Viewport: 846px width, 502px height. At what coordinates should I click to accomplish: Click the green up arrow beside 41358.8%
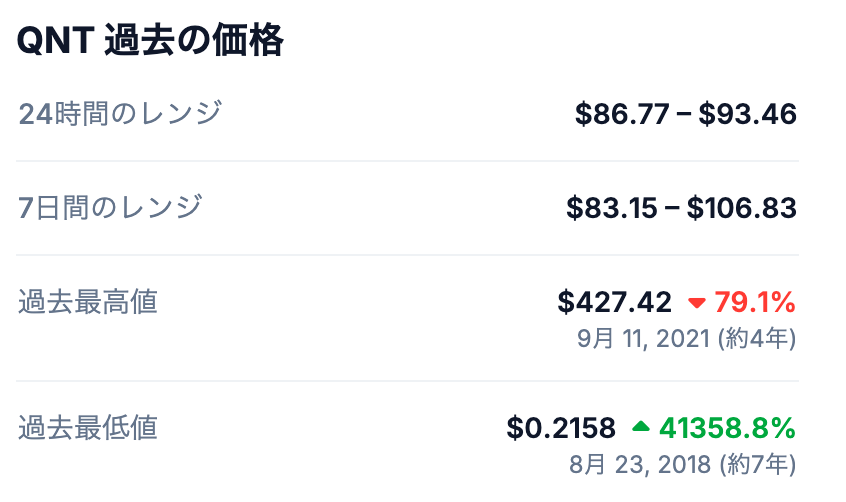(x=641, y=428)
